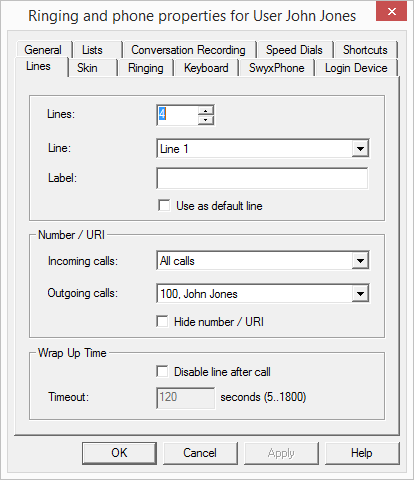Open the Login Device tab

356,68
